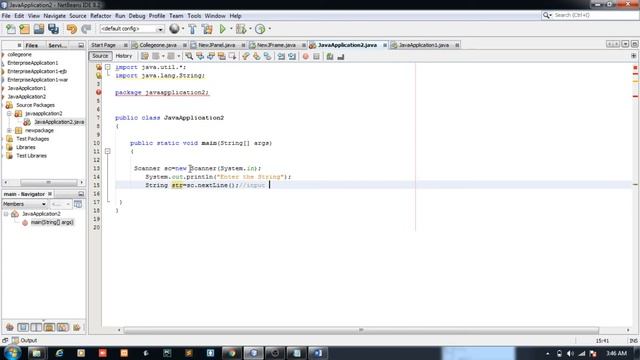Open Windows Start menu orb

pyautogui.click(x=12, y=353)
